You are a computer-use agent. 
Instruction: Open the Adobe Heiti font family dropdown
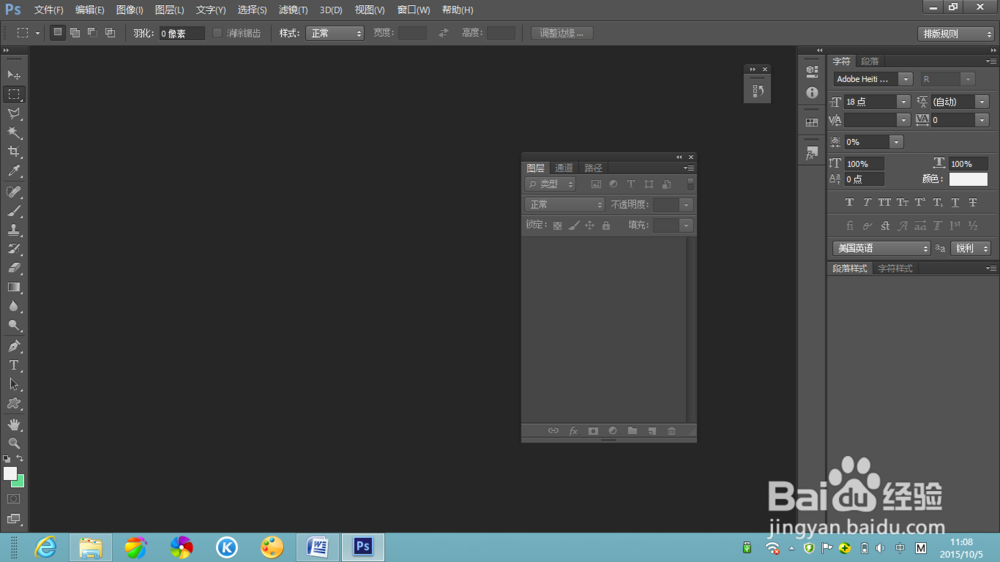[x=906, y=79]
